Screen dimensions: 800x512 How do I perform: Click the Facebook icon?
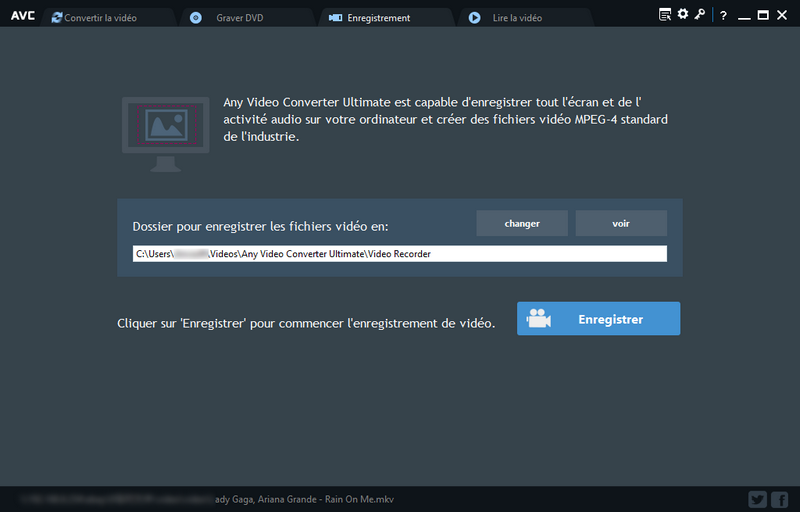point(780,499)
